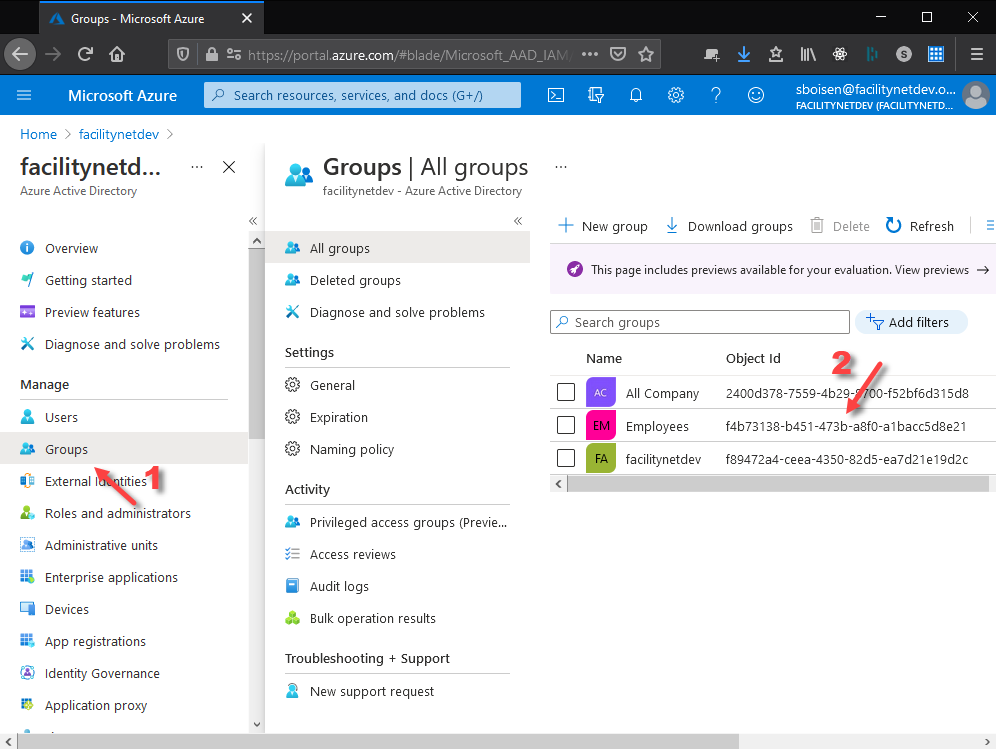Bookmark this page with the star icon
The width and height of the screenshot is (996, 749).
646,55
